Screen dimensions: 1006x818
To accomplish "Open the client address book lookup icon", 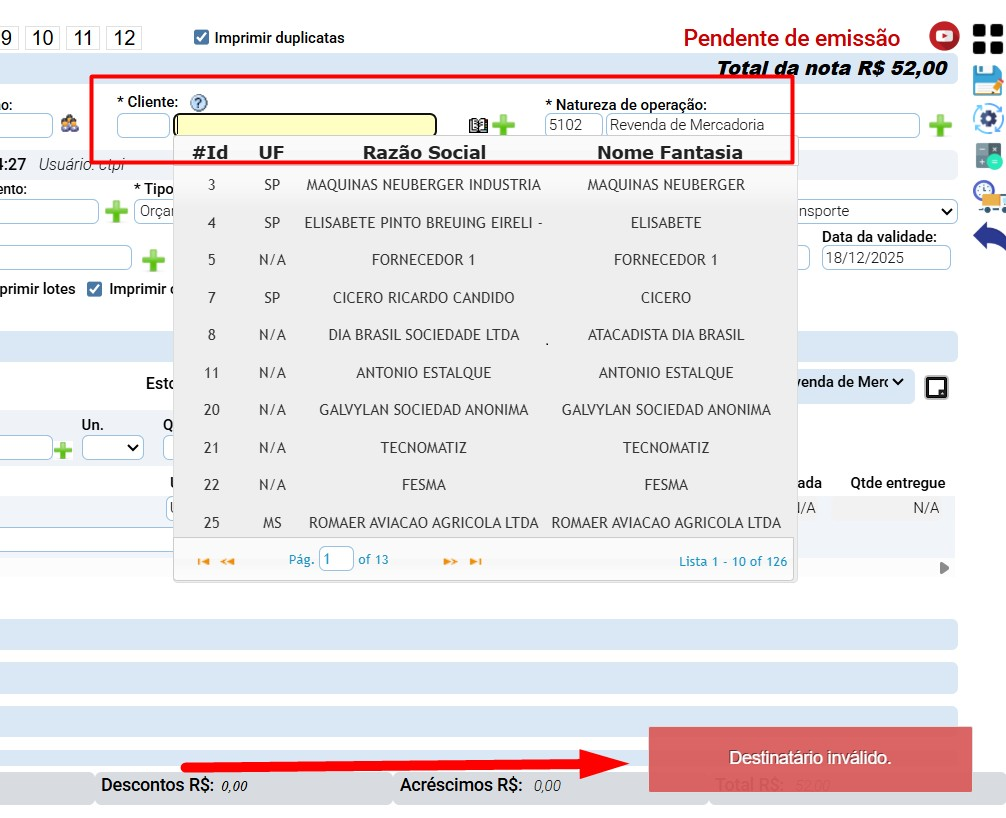I will tap(479, 124).
